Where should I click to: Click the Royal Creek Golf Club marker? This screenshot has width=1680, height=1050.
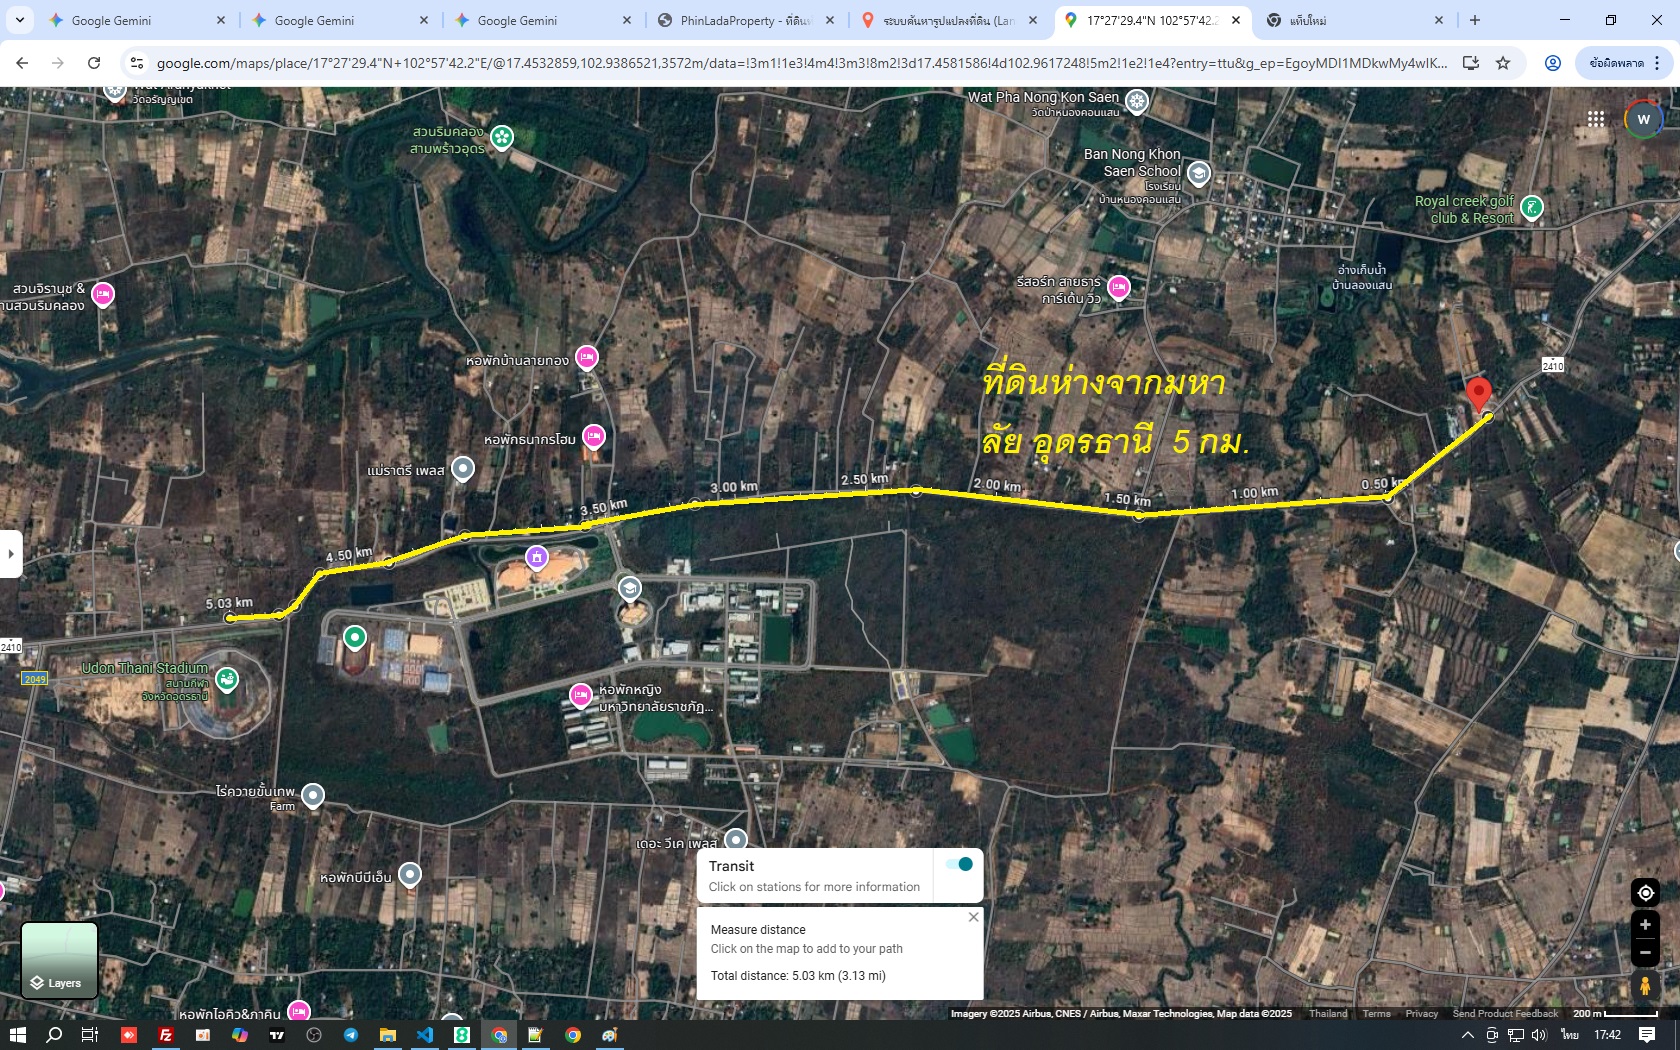pos(1531,208)
